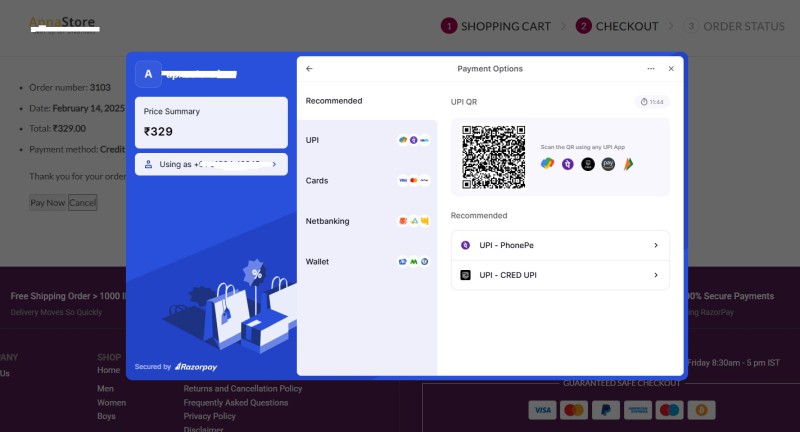Choose Netbanking payment method
800x432 pixels.
pyautogui.click(x=367, y=221)
